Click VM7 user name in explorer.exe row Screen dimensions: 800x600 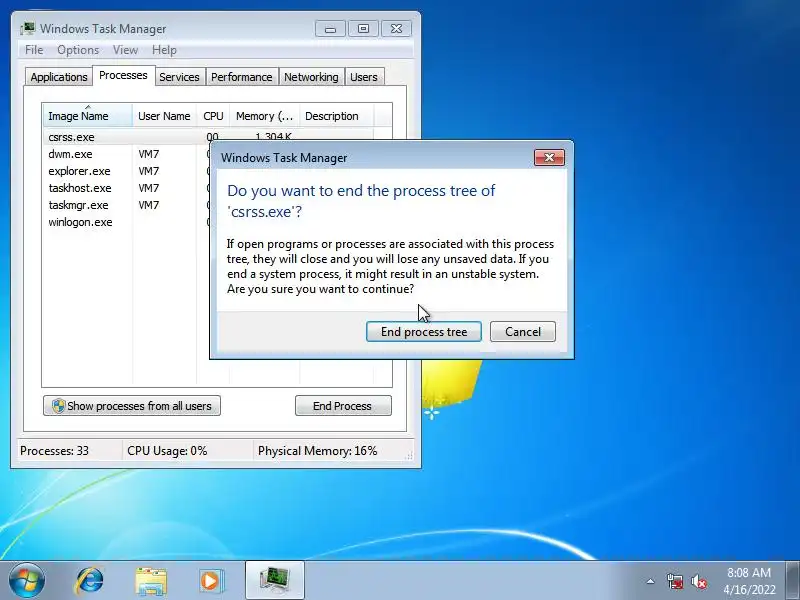click(148, 171)
